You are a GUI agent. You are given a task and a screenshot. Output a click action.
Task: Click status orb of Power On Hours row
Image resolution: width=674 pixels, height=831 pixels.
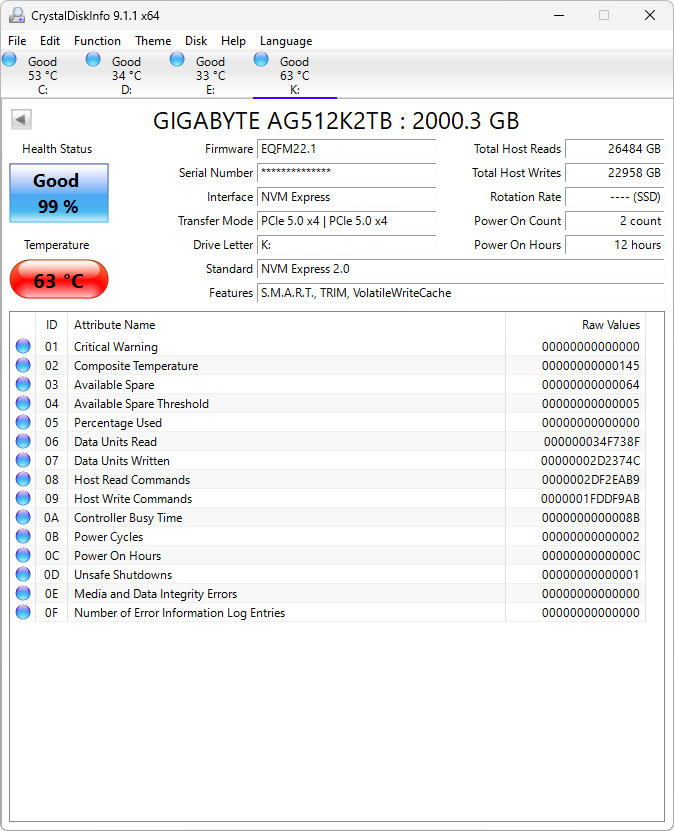click(x=23, y=555)
